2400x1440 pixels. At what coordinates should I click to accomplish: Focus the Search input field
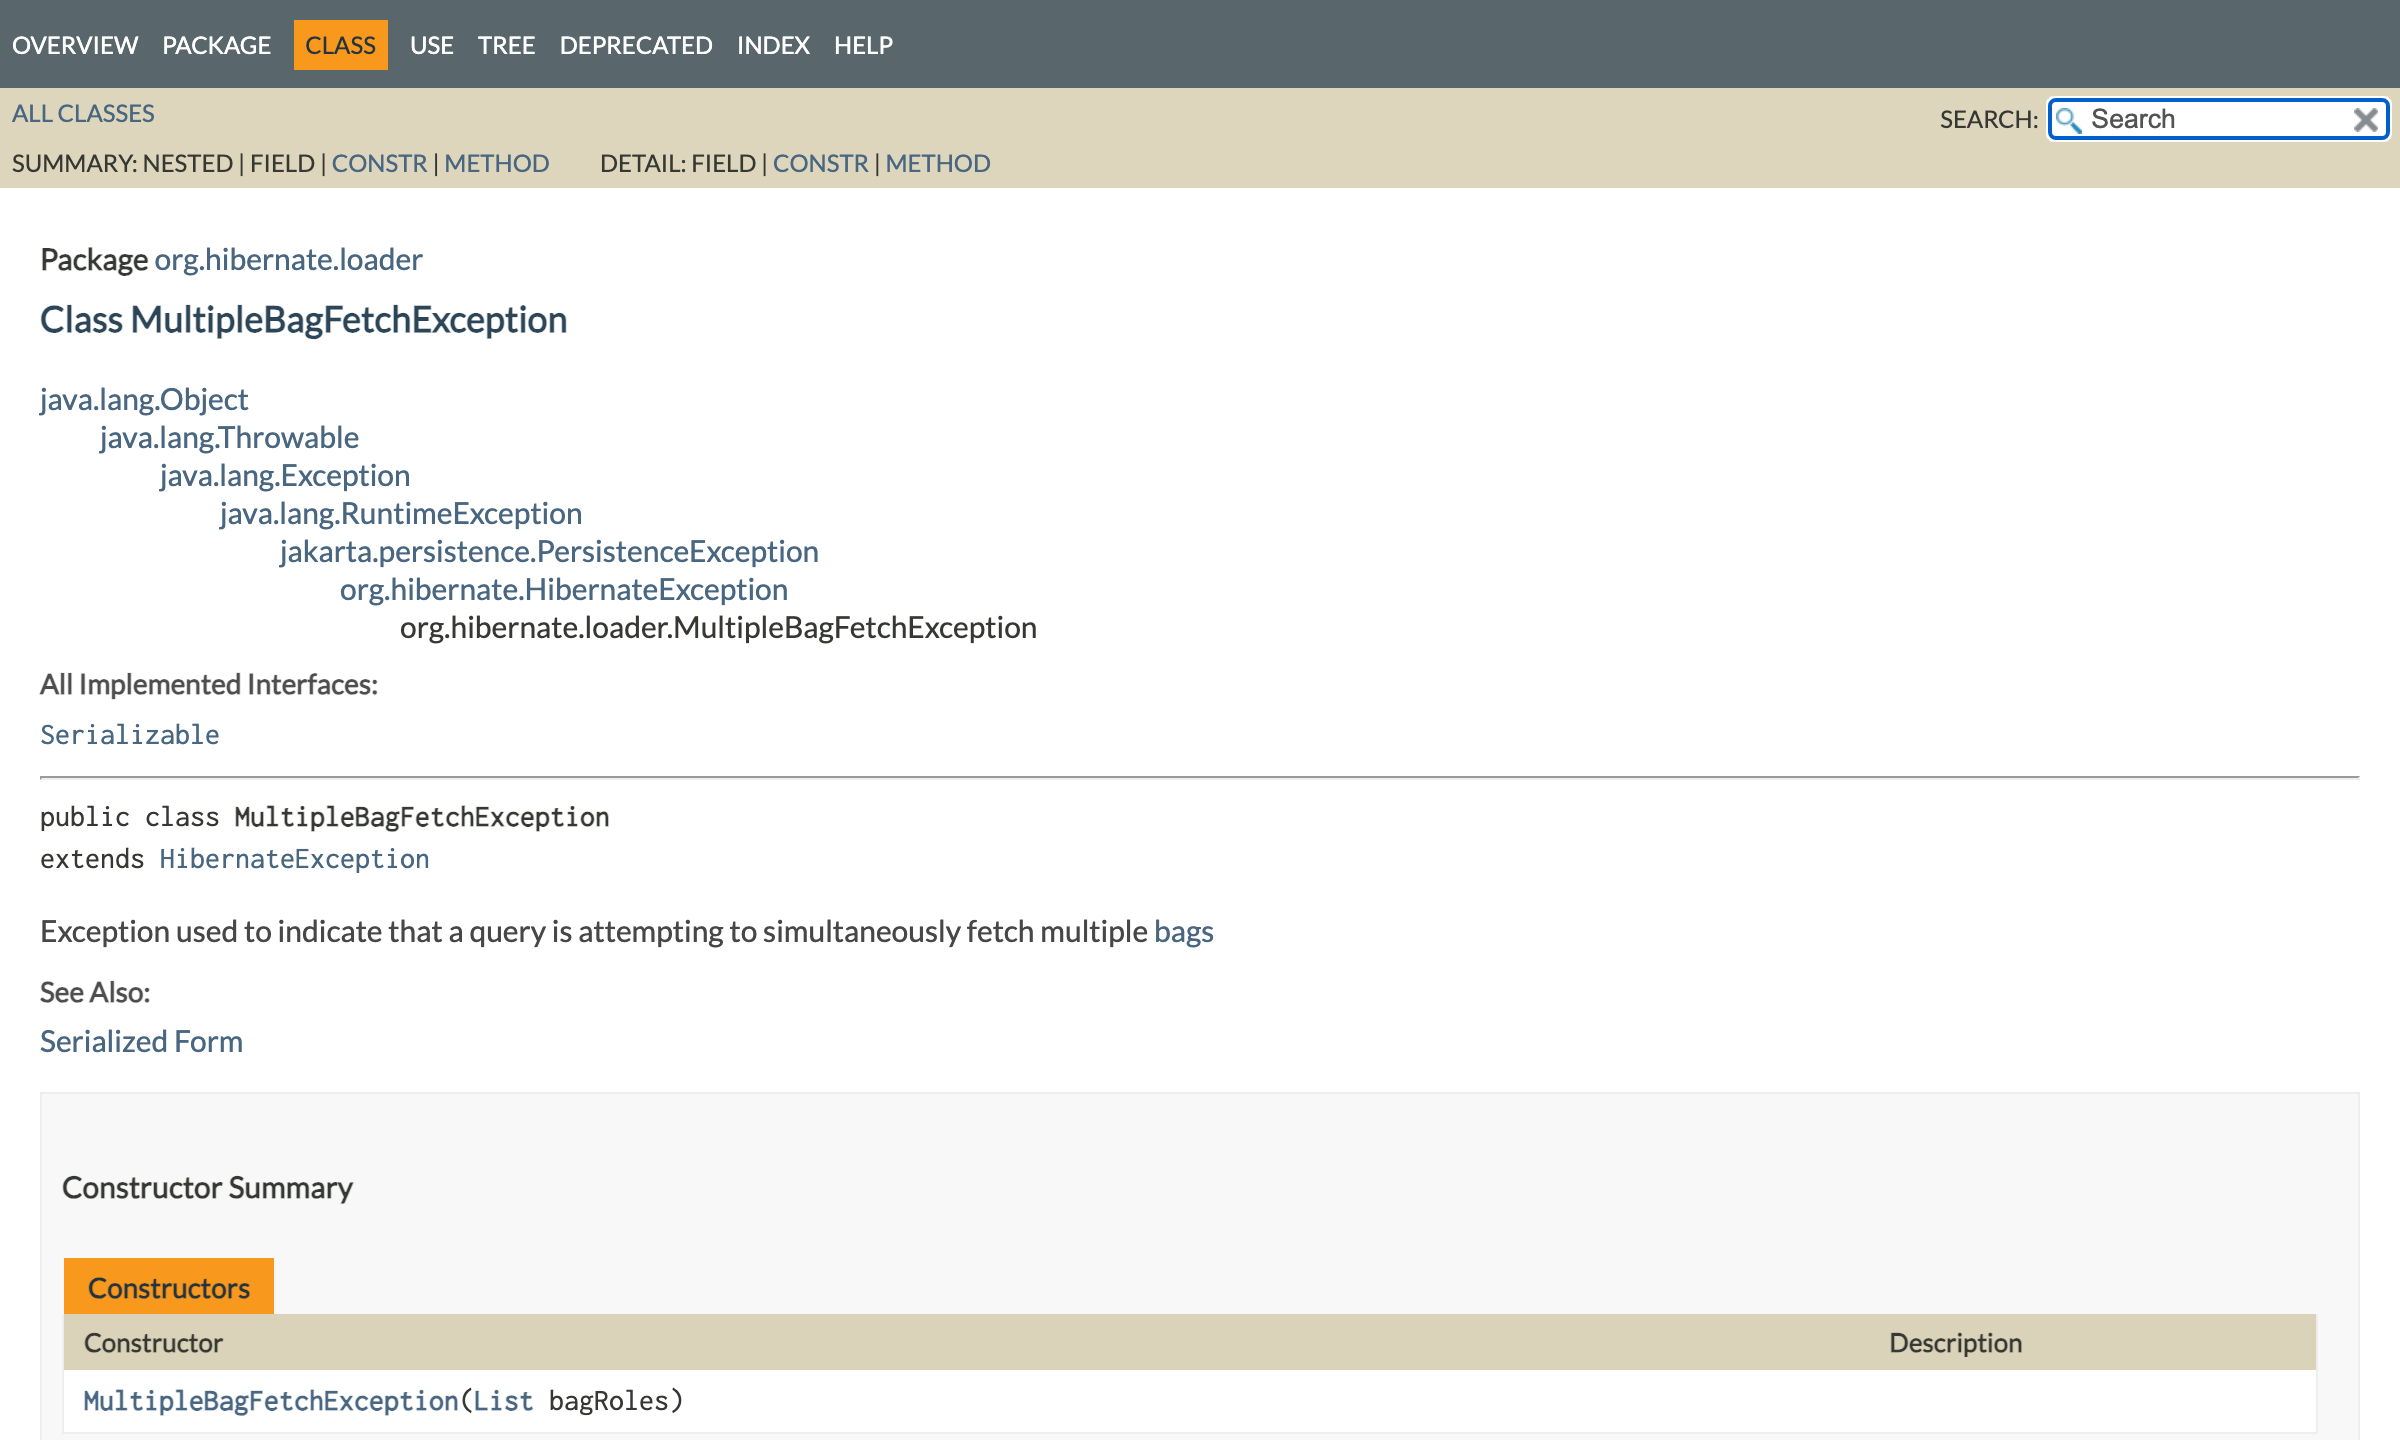(2218, 120)
